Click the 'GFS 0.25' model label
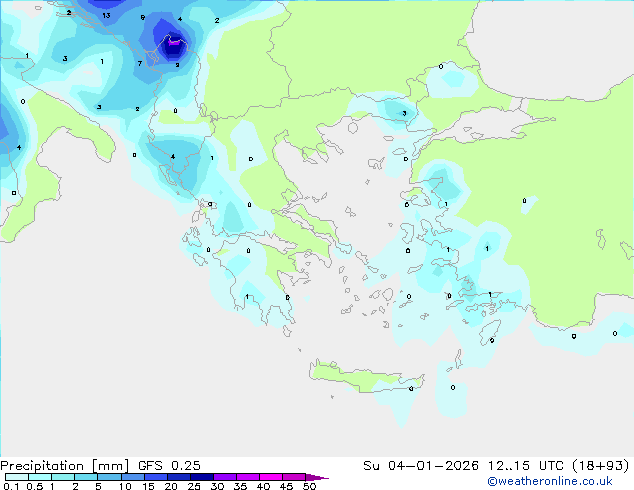Image resolution: width=634 pixels, height=490 pixels. click(169, 466)
